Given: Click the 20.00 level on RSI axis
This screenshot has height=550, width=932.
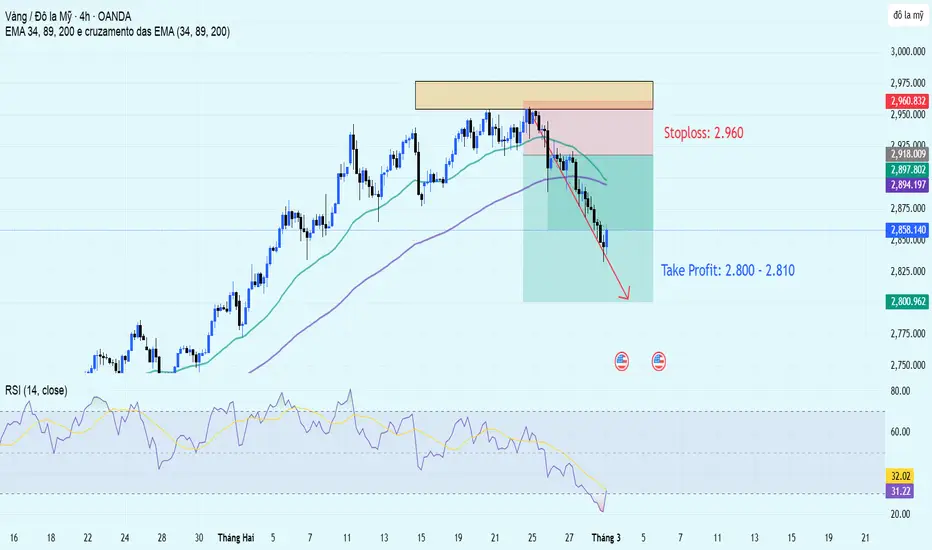Looking at the screenshot, I should (x=900, y=514).
